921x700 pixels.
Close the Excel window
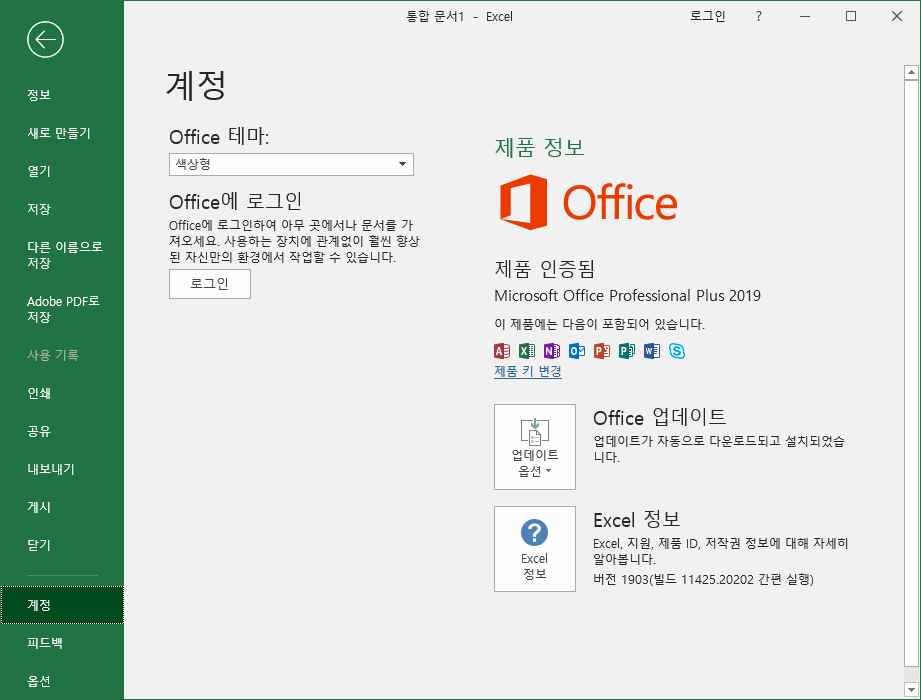pyautogui.click(x=896, y=16)
